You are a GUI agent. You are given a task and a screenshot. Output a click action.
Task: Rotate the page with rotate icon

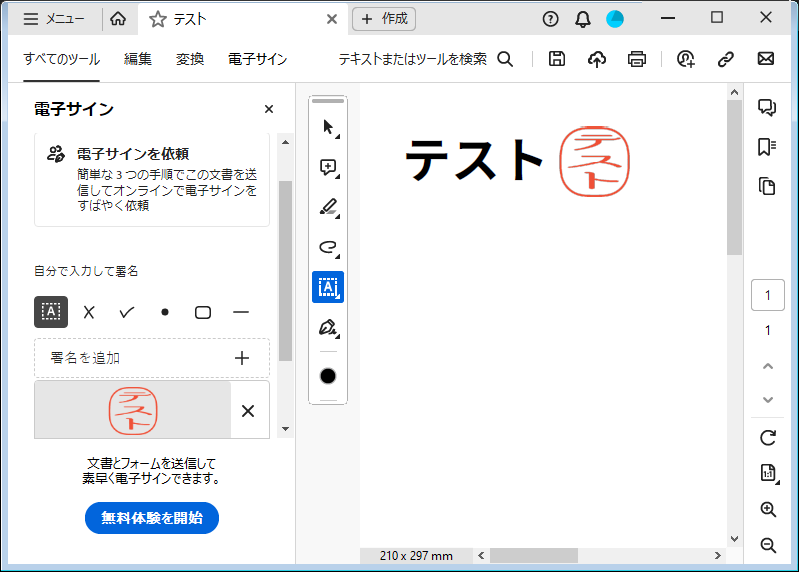[768, 437]
